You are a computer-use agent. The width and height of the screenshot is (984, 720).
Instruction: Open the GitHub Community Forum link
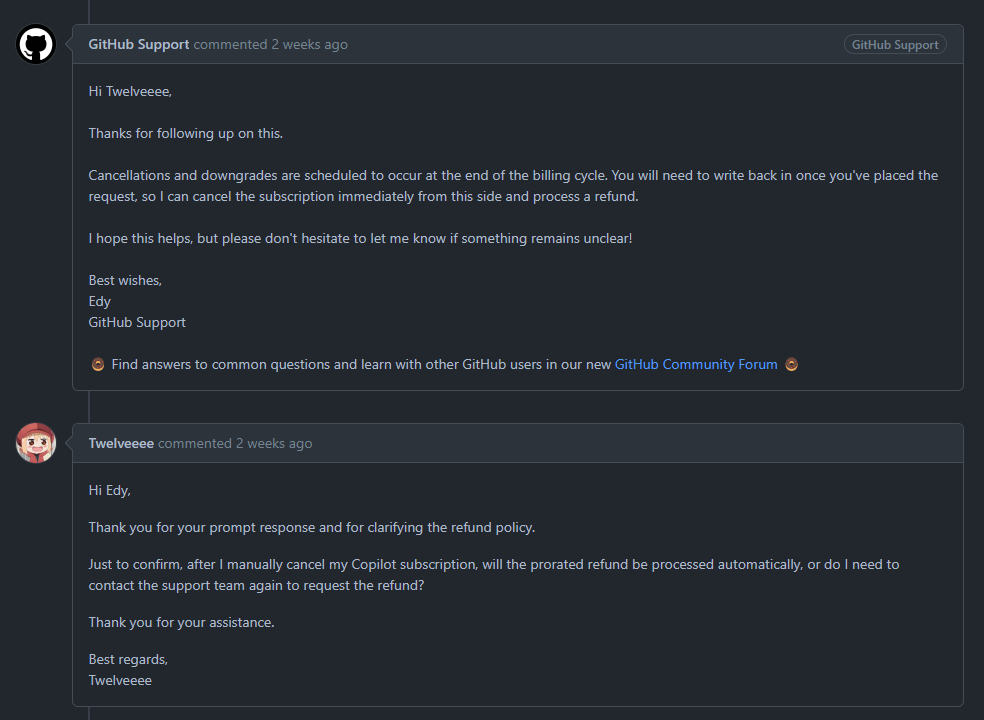(x=695, y=365)
